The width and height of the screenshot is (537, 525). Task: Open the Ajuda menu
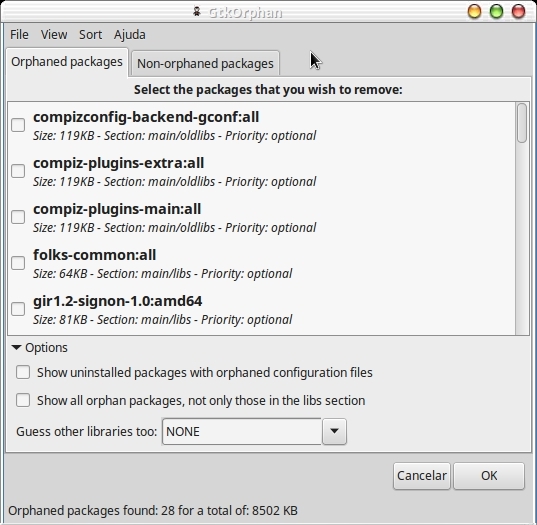[x=130, y=35]
